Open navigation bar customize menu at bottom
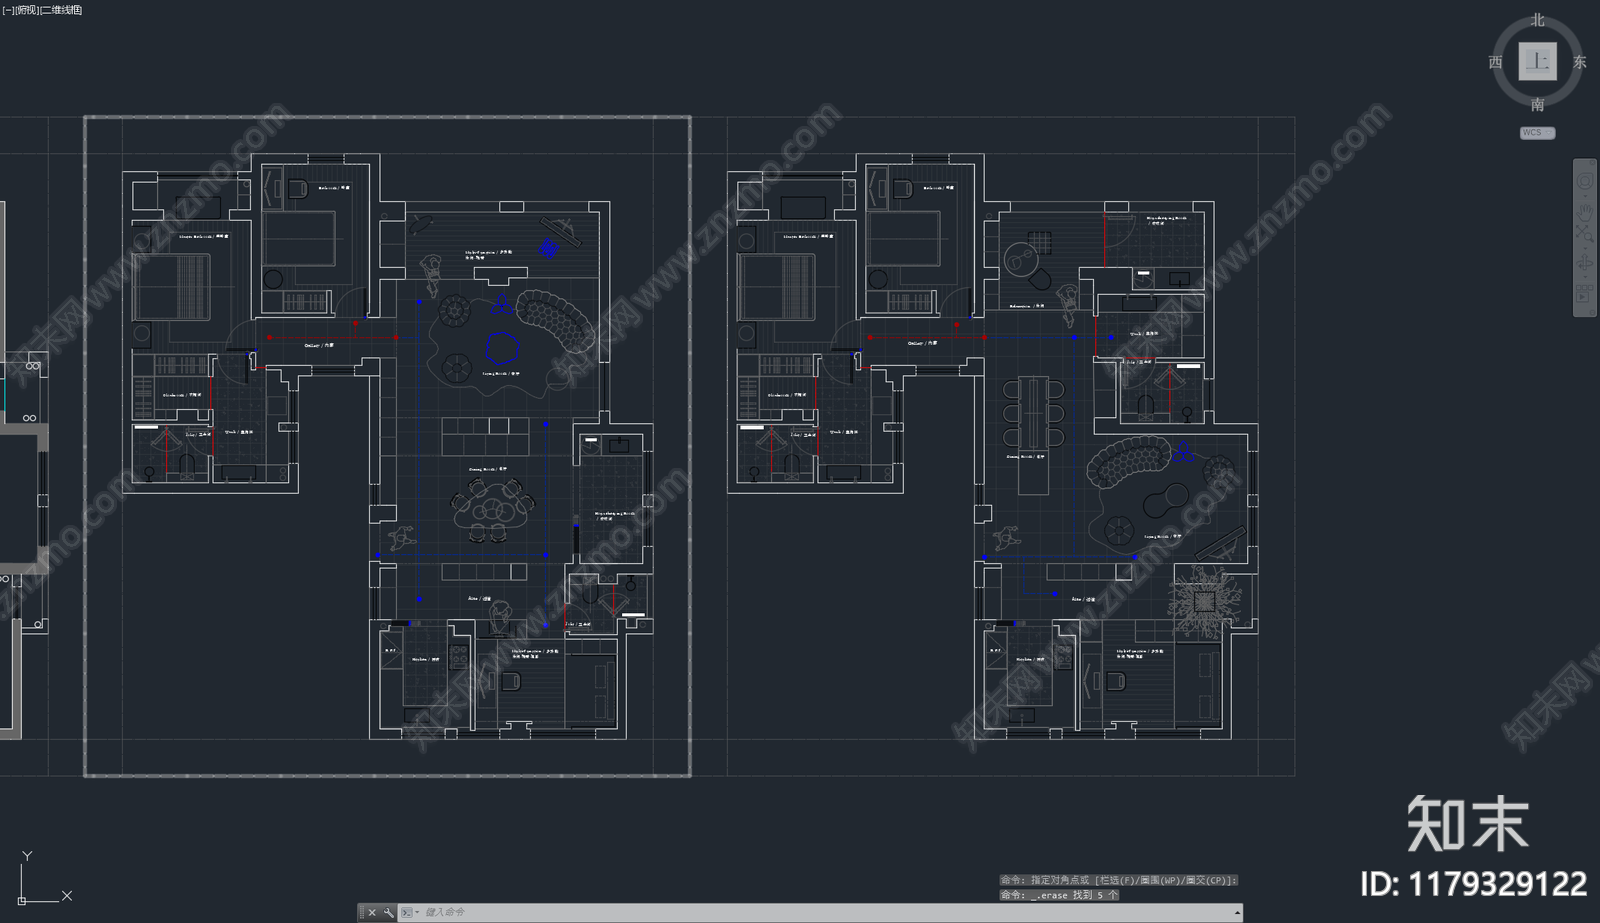Viewport: 1600px width, 923px height. click(1592, 312)
